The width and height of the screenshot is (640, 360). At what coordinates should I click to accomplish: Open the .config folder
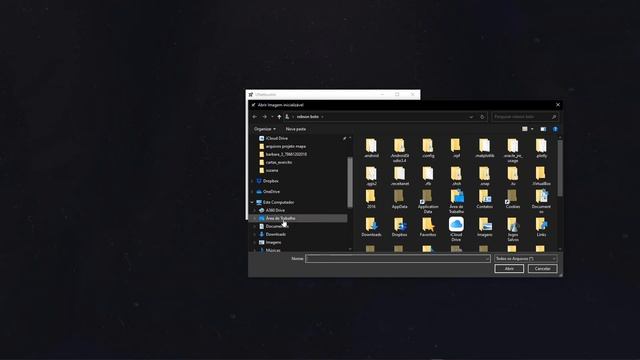tap(428, 148)
